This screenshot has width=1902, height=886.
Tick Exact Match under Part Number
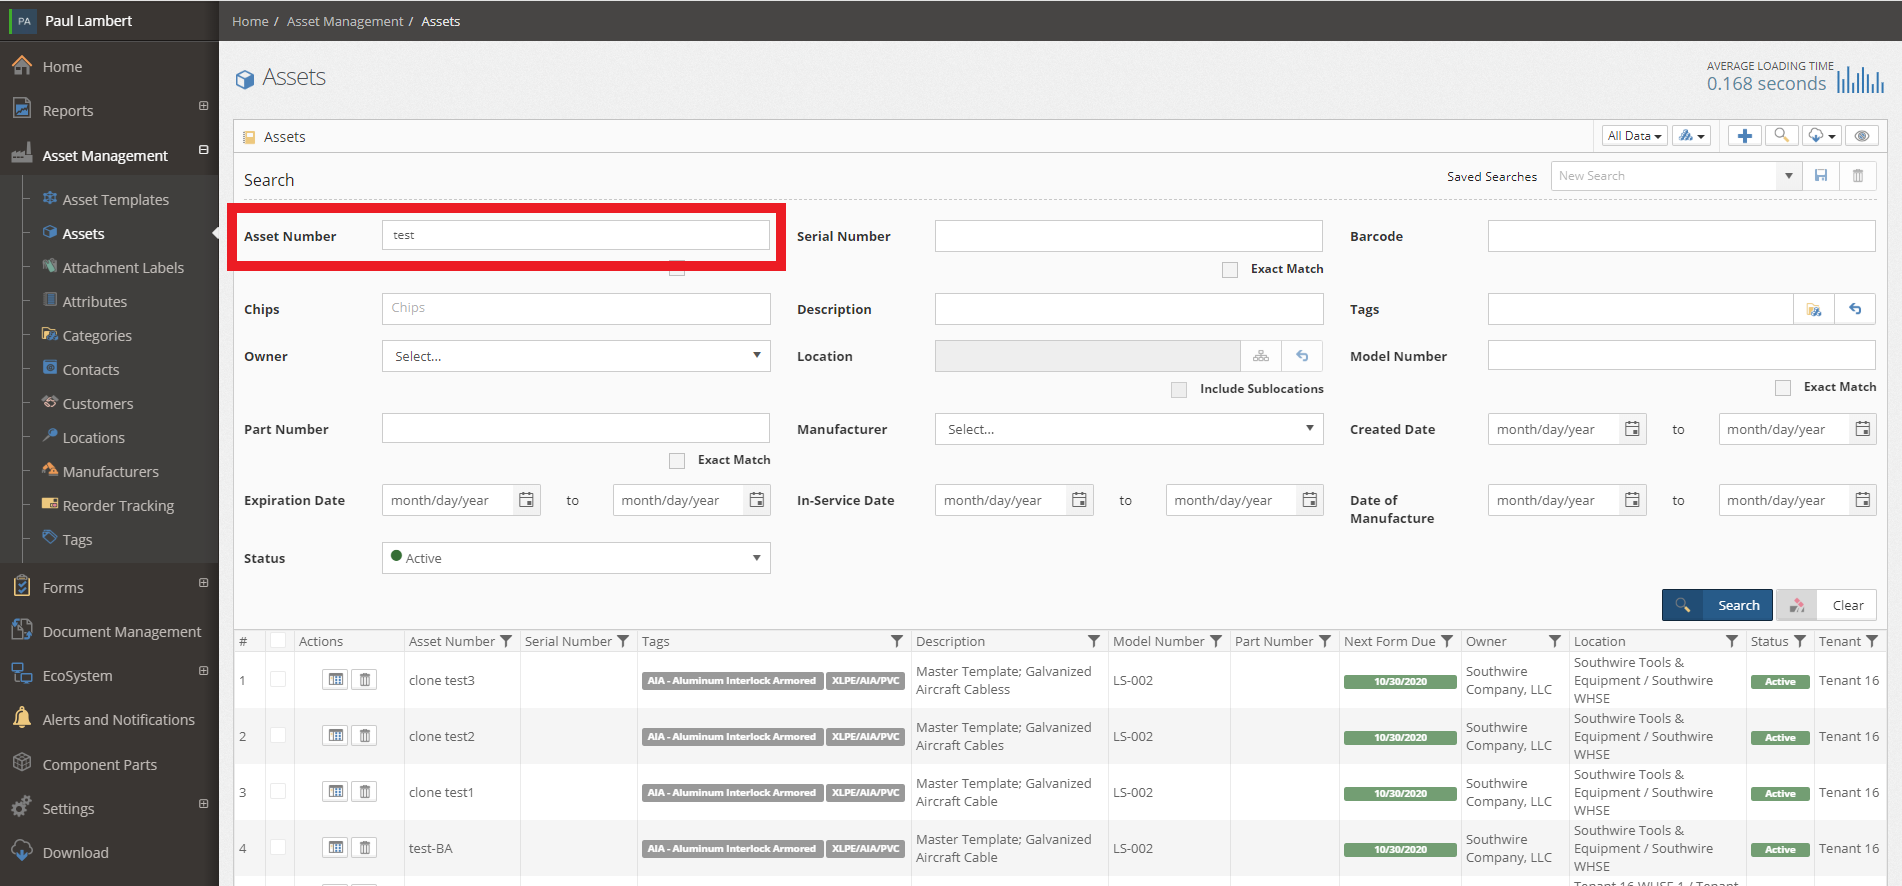pyautogui.click(x=677, y=460)
